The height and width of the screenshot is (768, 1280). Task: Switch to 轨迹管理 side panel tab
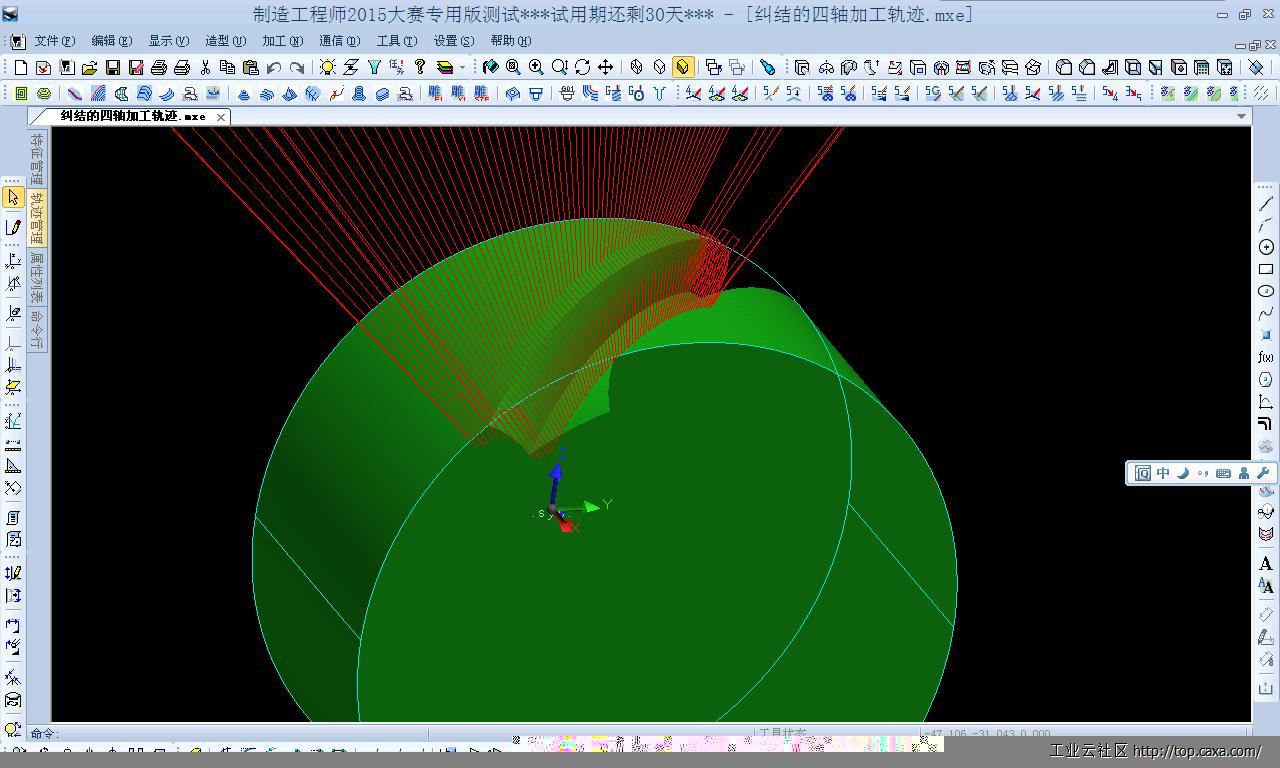pos(37,218)
